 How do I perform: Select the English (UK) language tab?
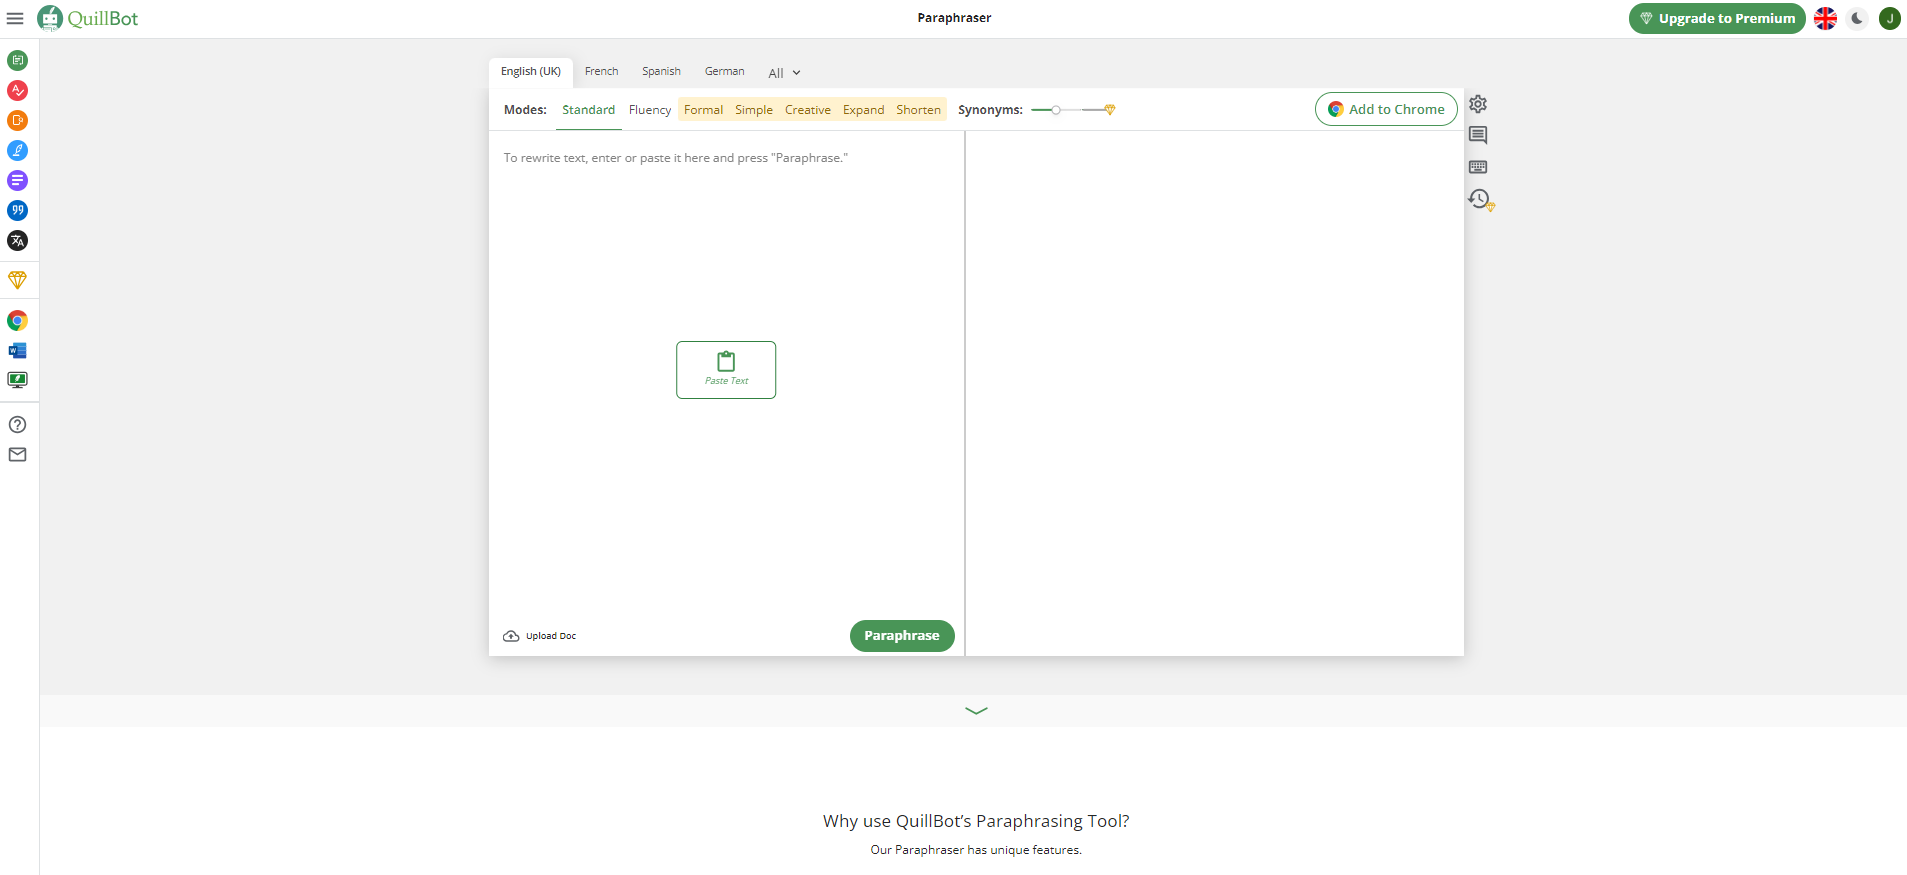pyautogui.click(x=531, y=72)
